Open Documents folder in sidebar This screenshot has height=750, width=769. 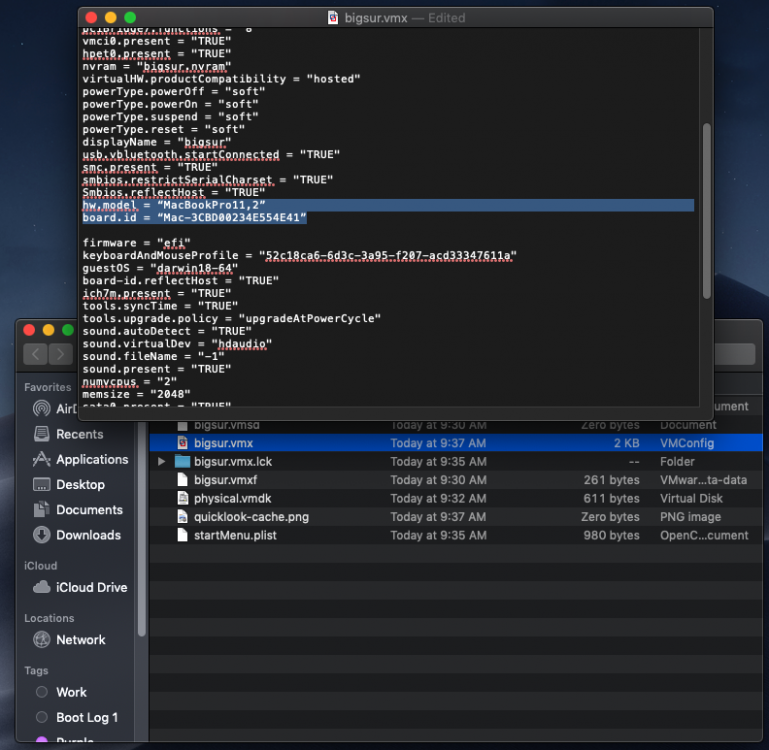pyautogui.click(x=78, y=510)
